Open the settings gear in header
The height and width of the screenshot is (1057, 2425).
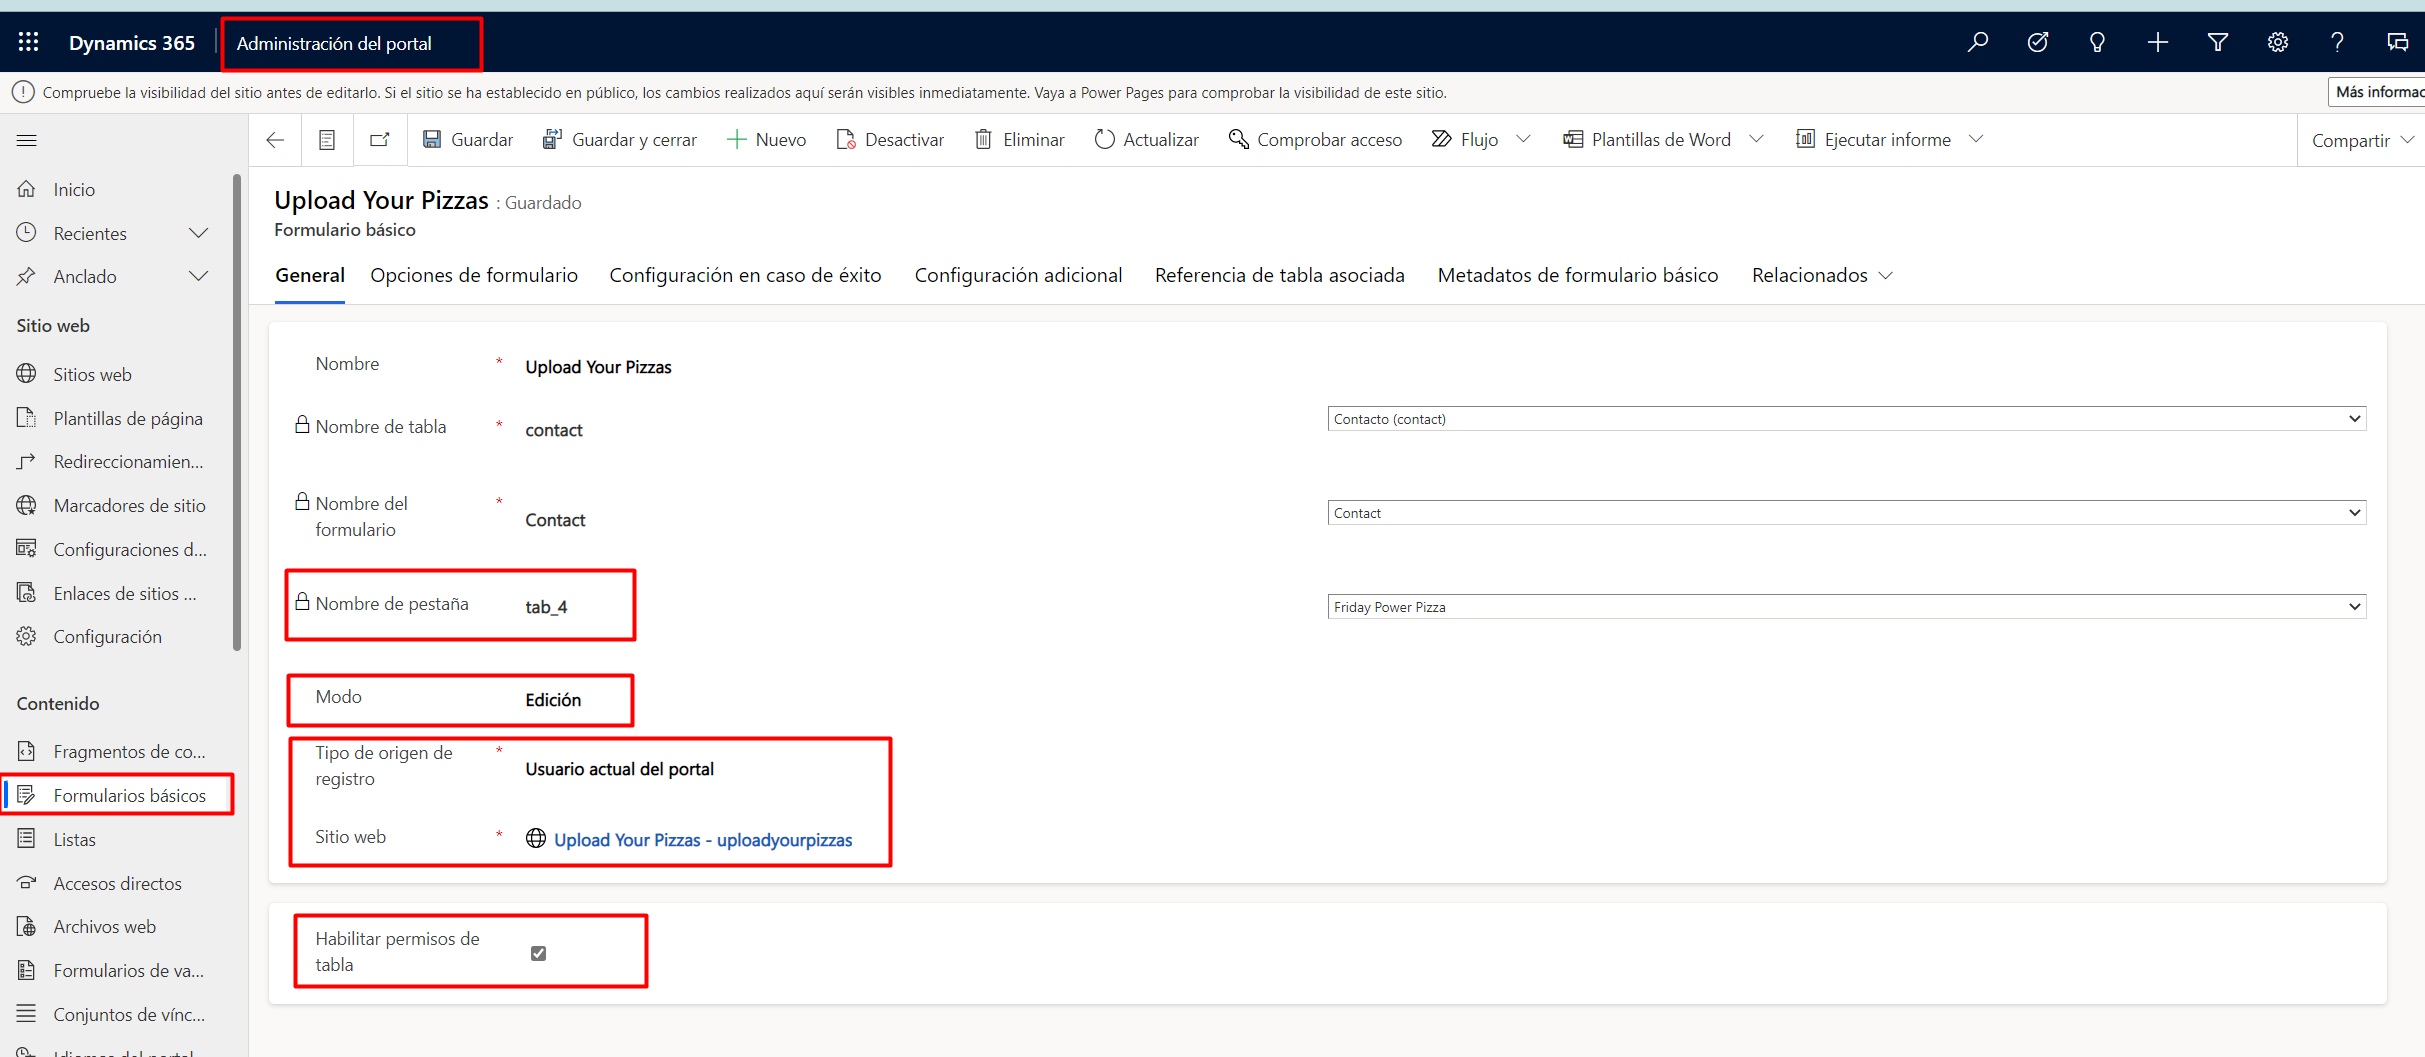tap(2277, 42)
